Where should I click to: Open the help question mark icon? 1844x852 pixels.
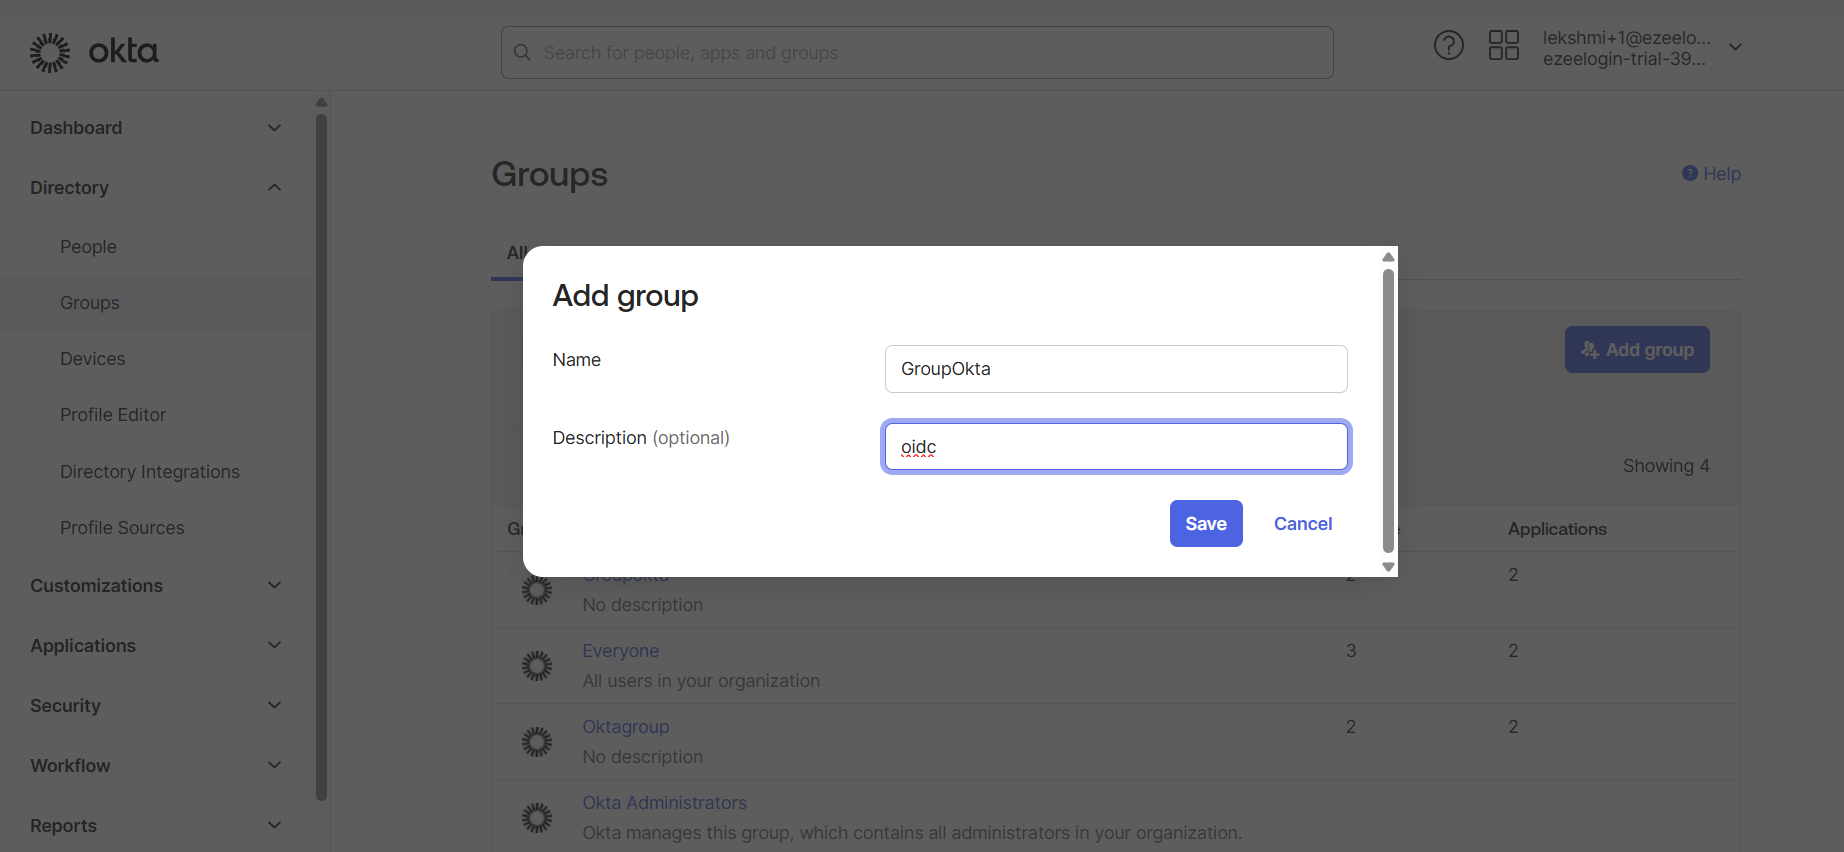(1448, 45)
